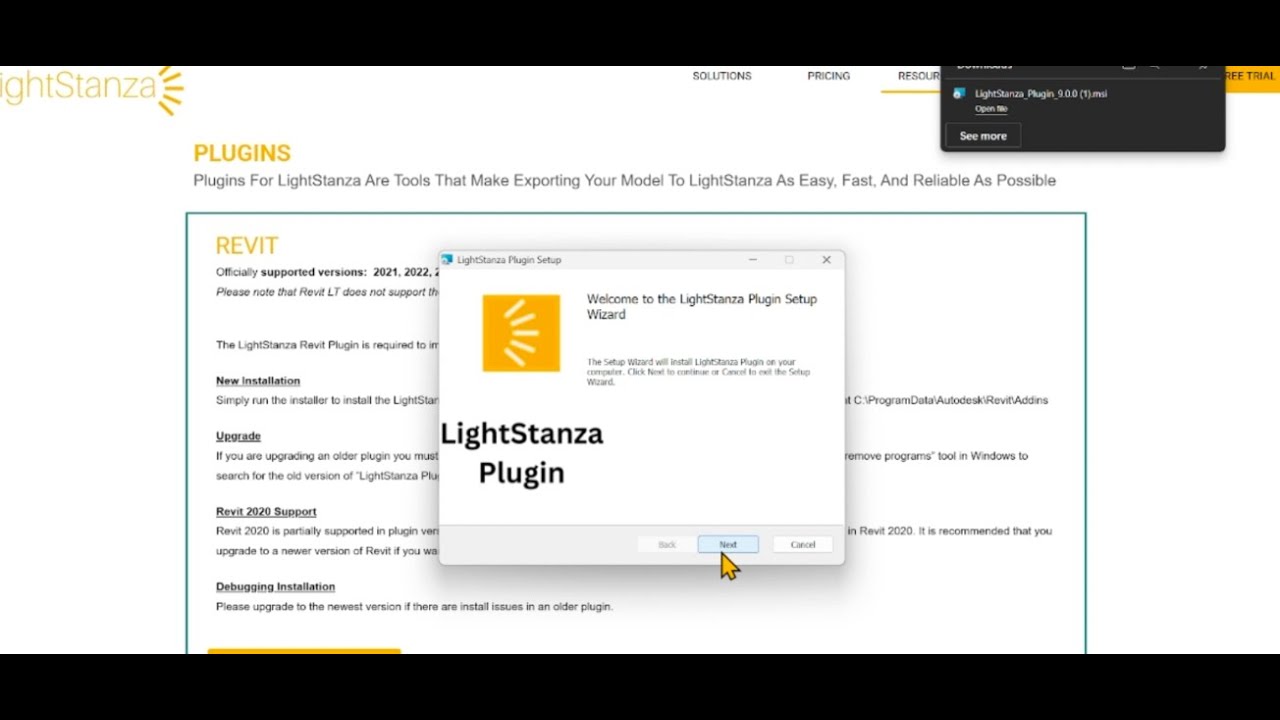Click the setup window's maximize button
Image resolution: width=1280 pixels, height=720 pixels.
click(x=789, y=260)
